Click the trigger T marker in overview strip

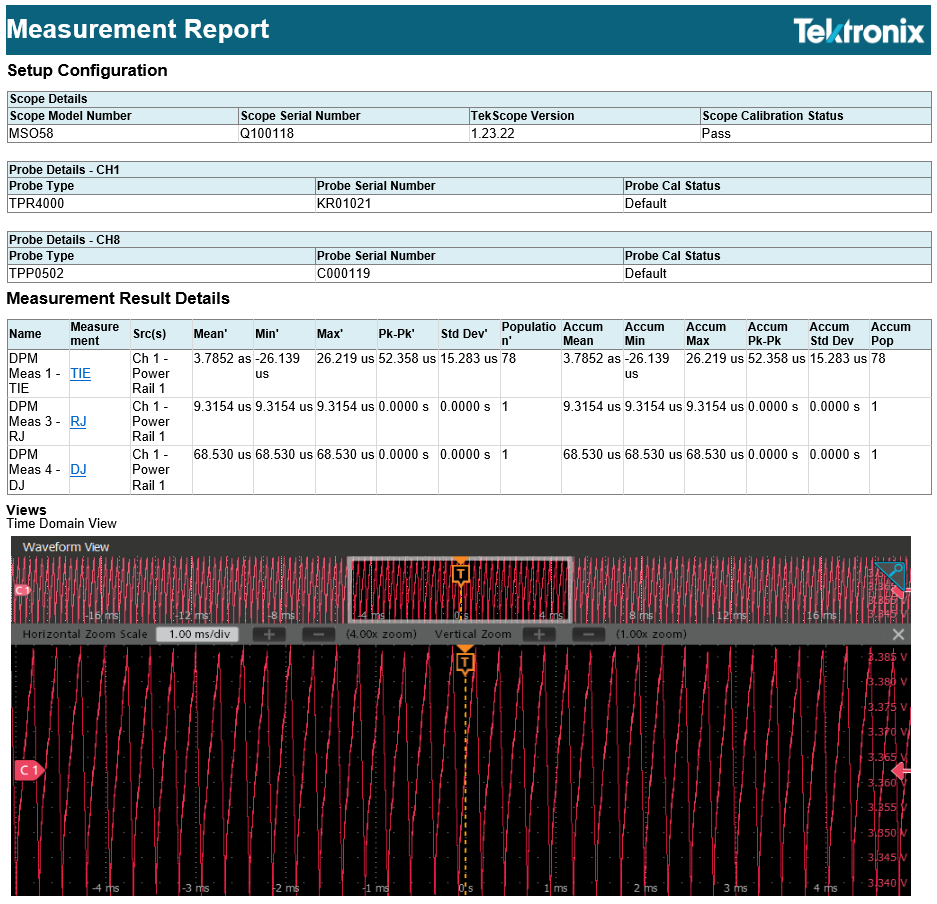coord(460,573)
